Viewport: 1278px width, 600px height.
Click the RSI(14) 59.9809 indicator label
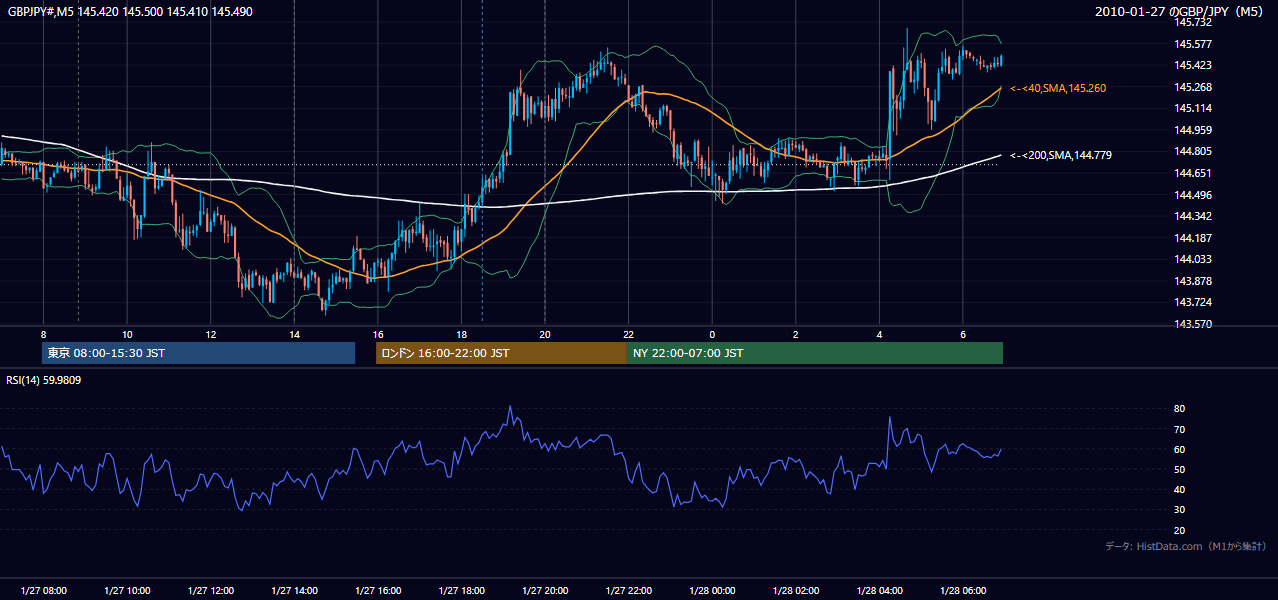(x=44, y=380)
